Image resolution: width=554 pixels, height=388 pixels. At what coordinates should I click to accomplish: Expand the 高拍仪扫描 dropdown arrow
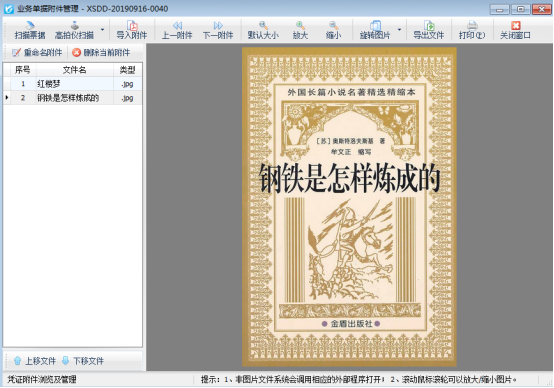tap(102, 30)
